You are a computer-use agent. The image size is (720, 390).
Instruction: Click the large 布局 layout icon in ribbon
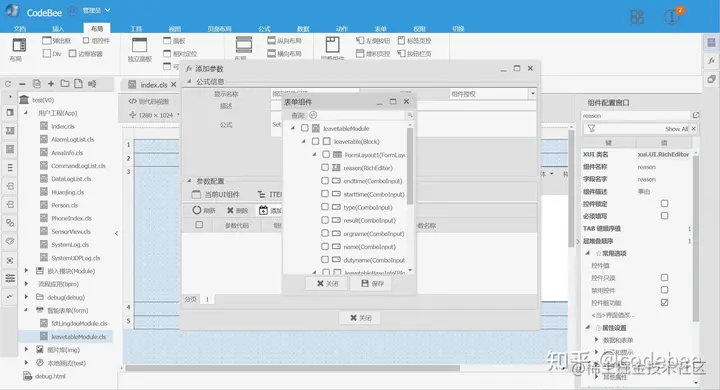coord(19,45)
